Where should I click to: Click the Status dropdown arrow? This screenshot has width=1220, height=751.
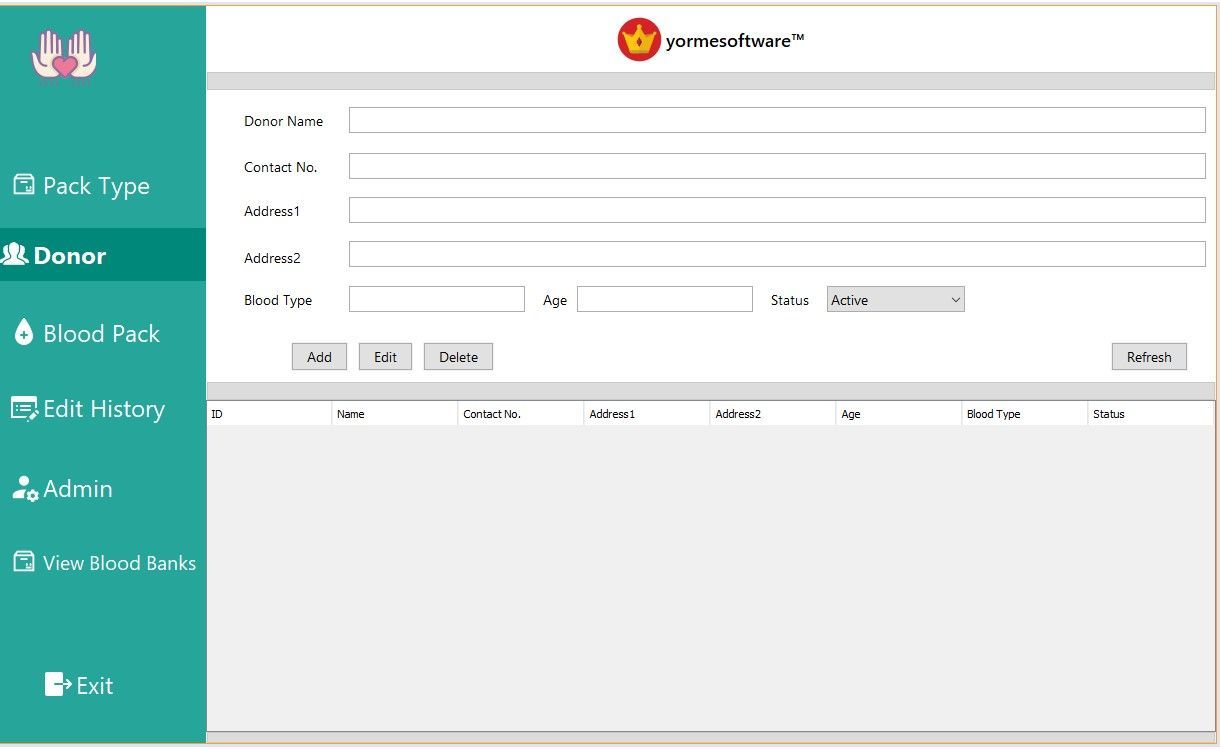coord(953,299)
